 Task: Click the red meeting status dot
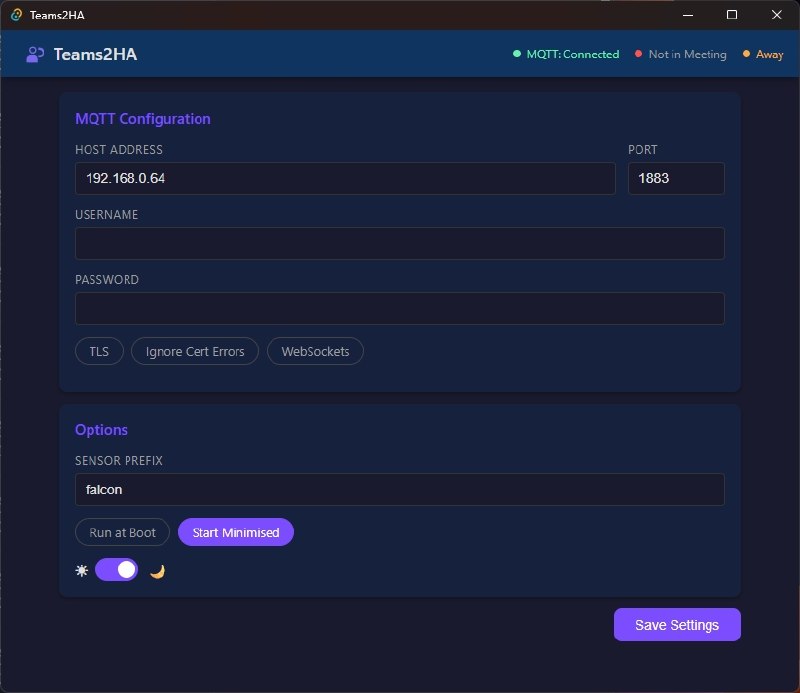click(x=638, y=54)
